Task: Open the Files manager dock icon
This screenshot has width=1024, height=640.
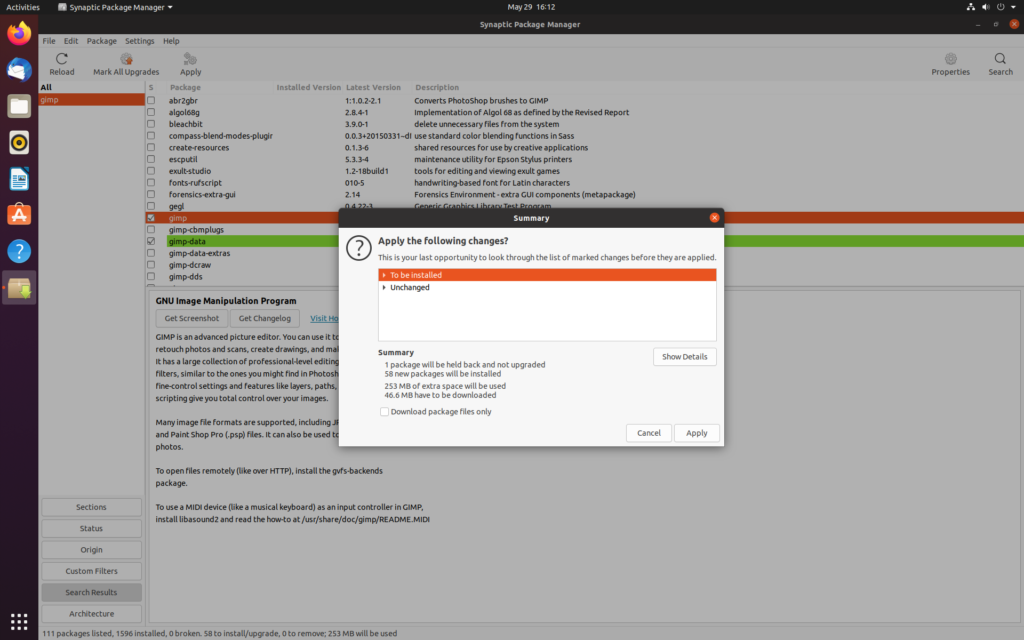Action: click(19, 106)
